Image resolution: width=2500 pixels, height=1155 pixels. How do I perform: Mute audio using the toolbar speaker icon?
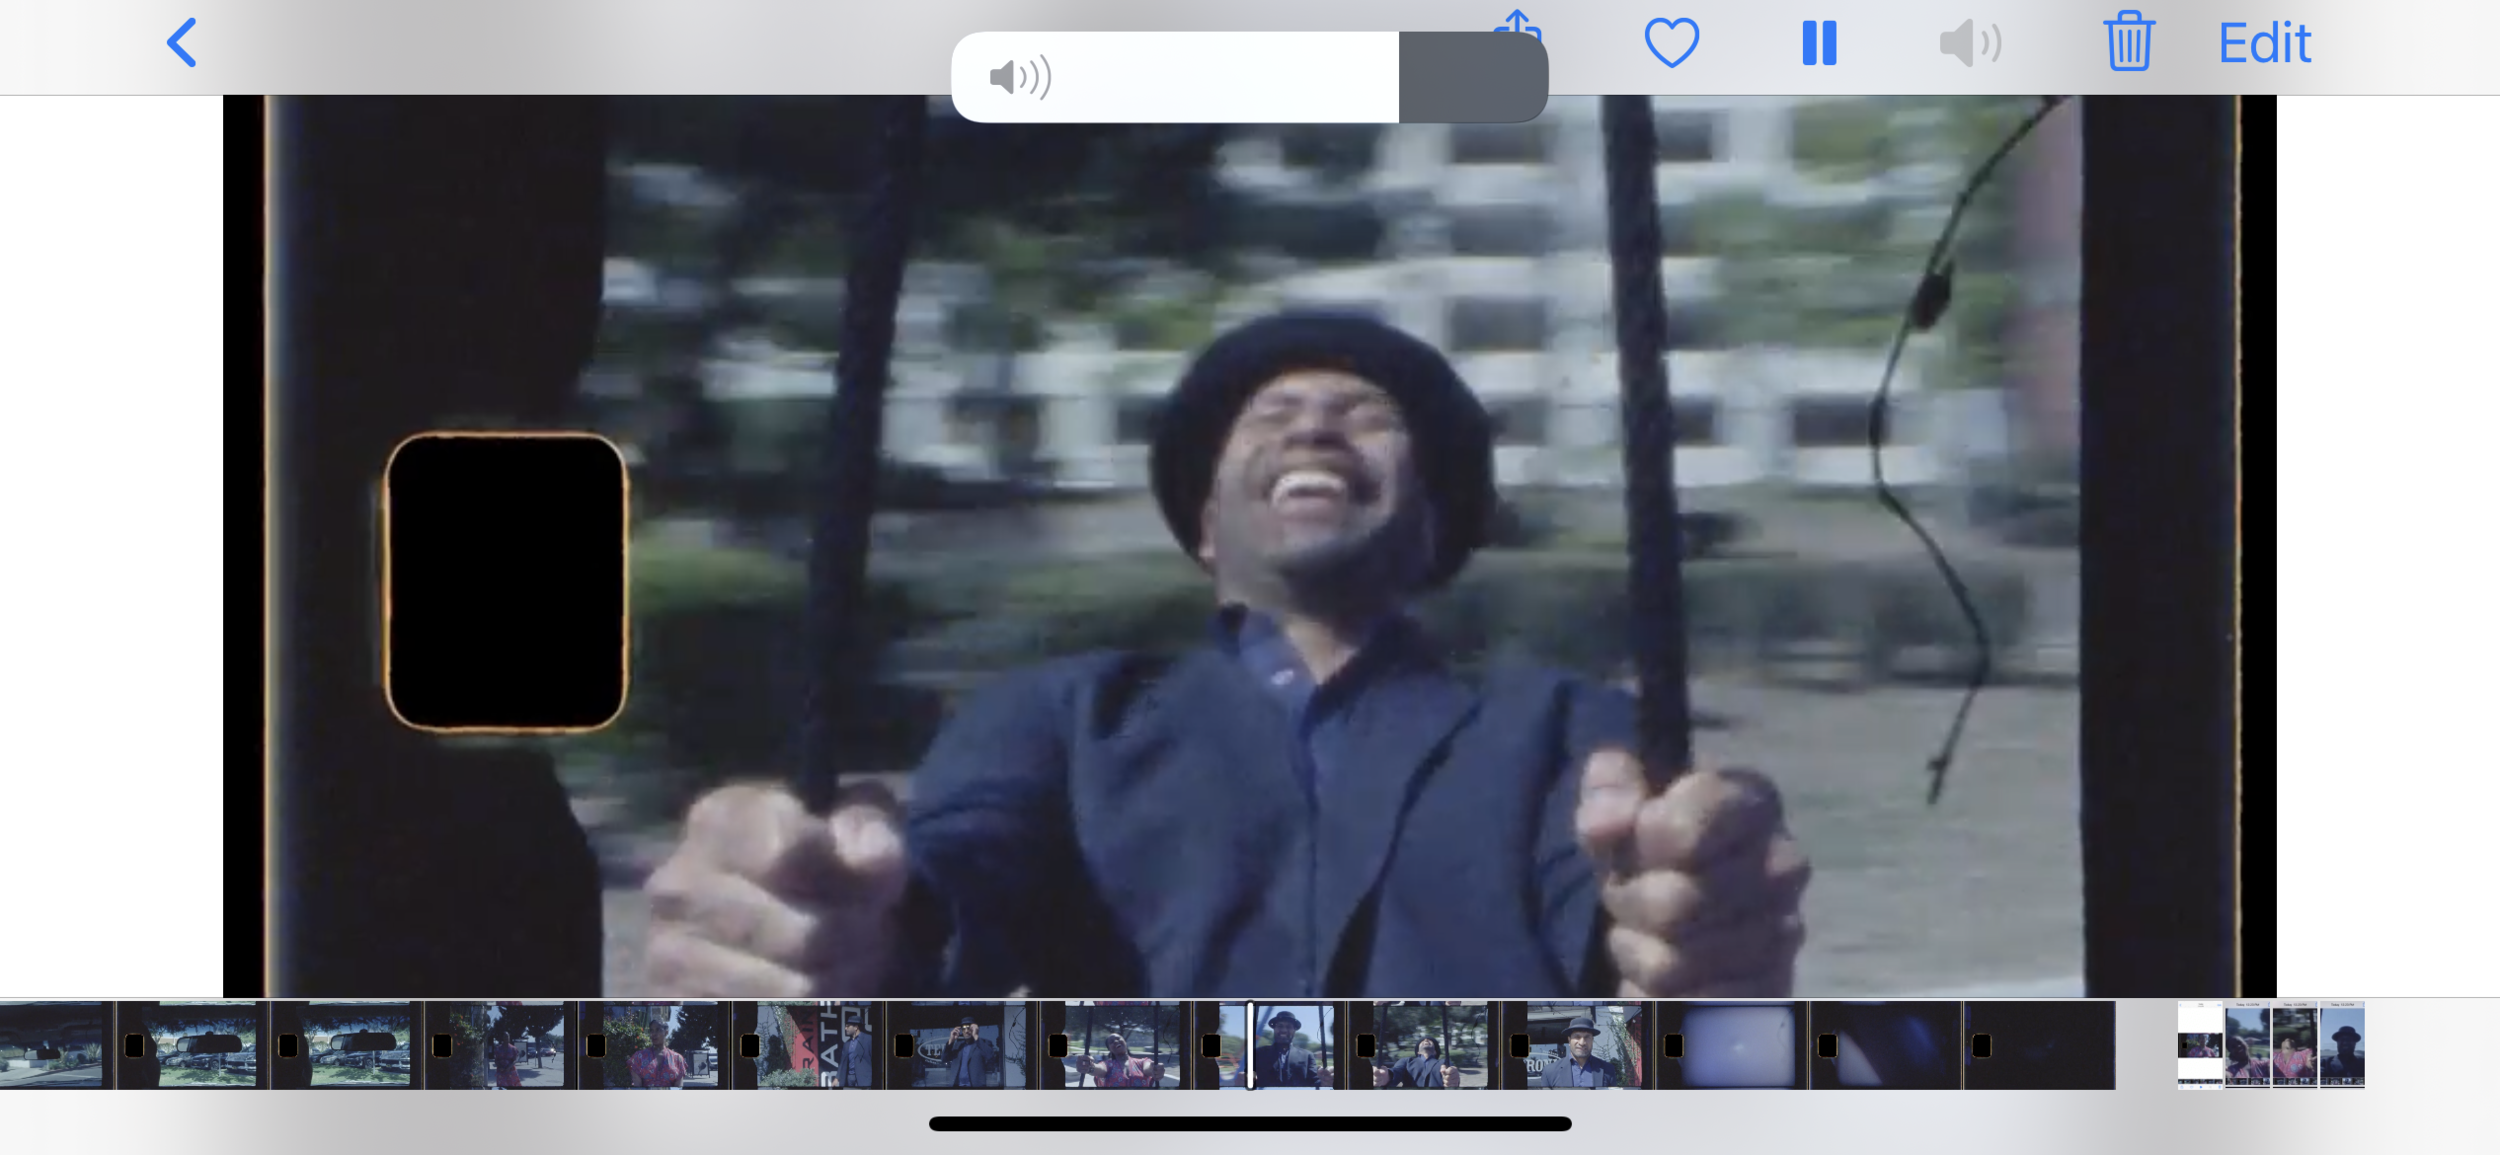pyautogui.click(x=1969, y=43)
